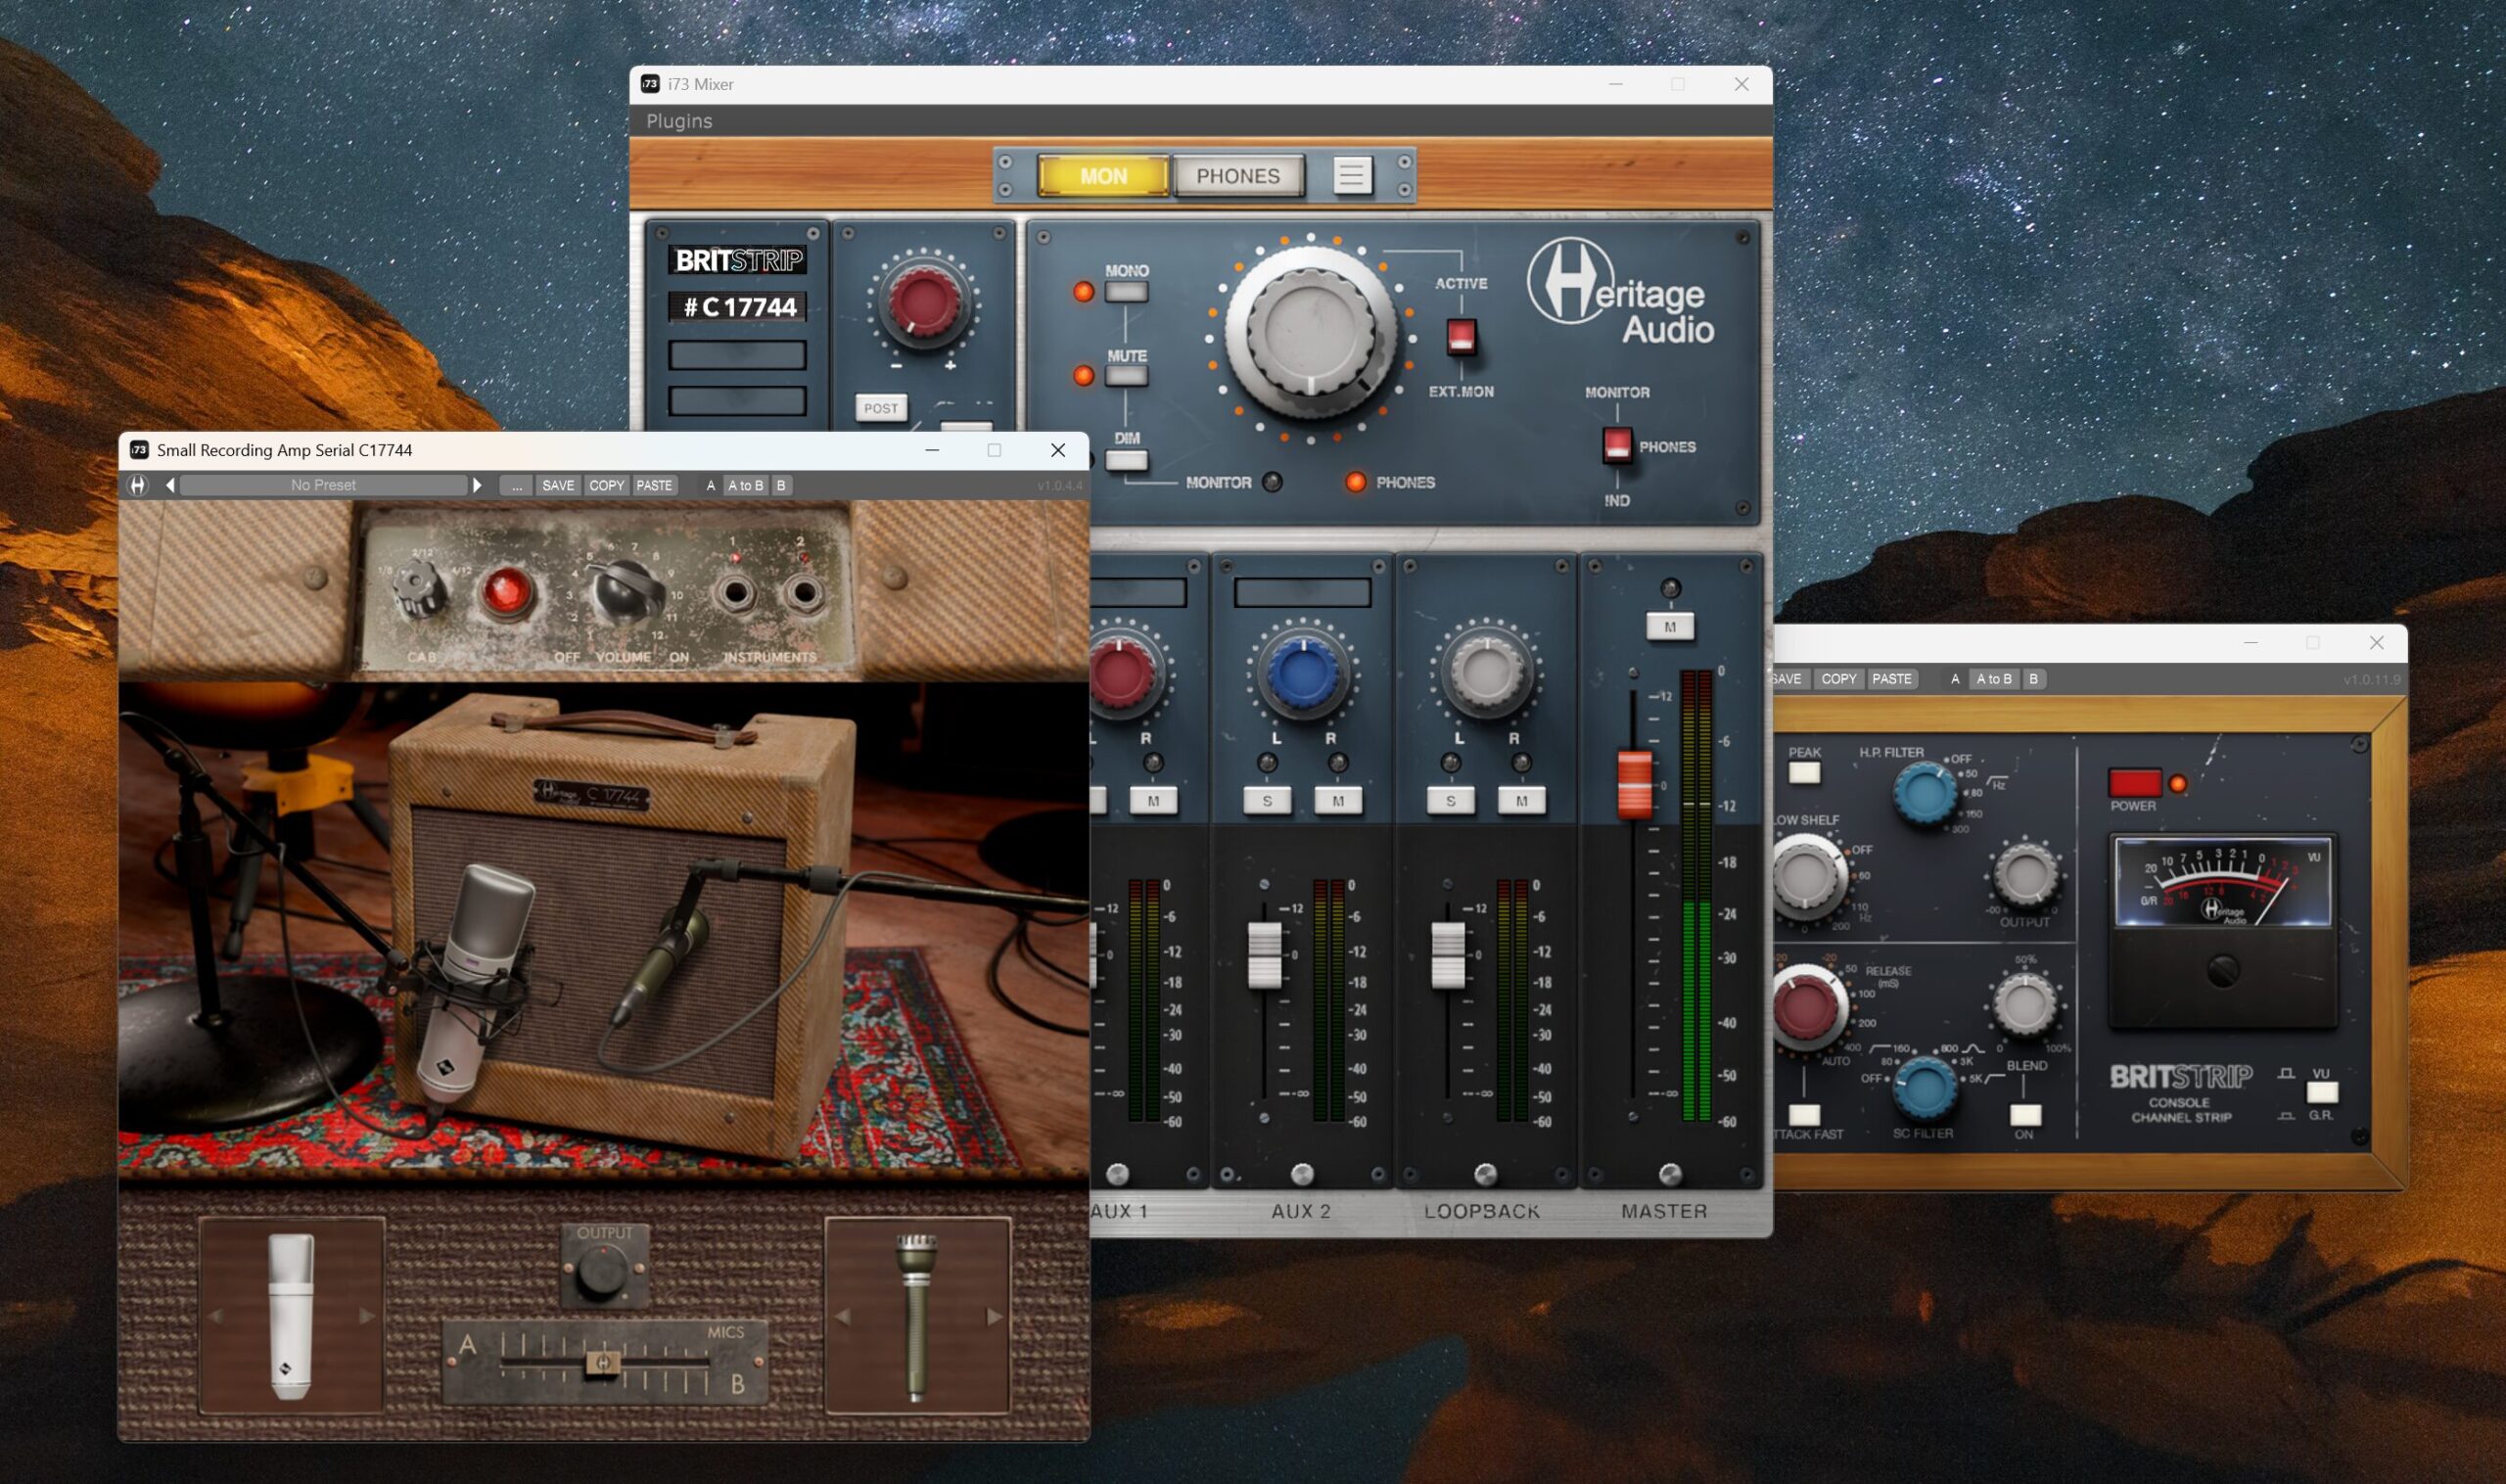Click the LOOPBACK fader handle

(x=1448, y=955)
